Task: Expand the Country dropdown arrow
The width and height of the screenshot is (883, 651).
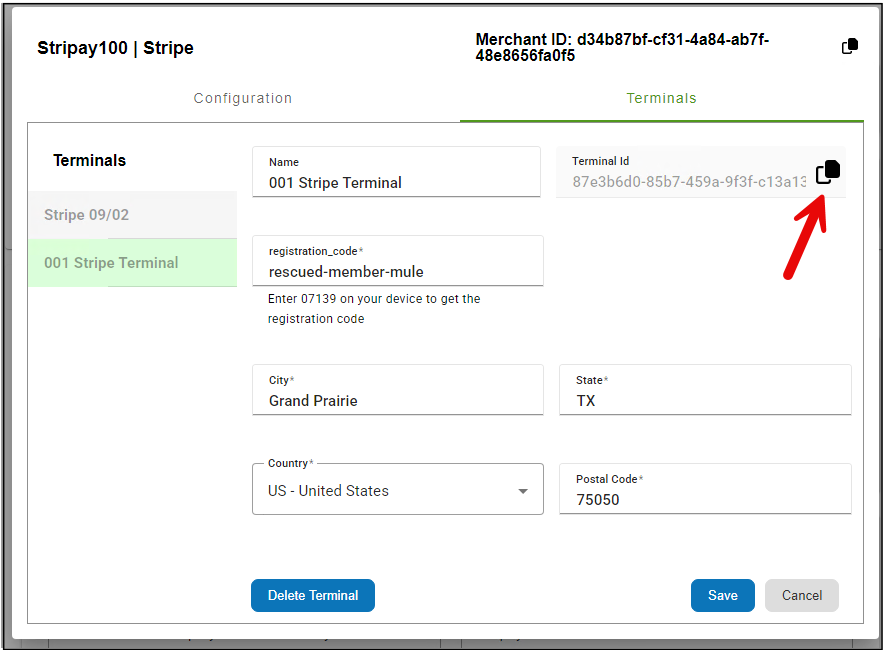Action: pos(522,491)
